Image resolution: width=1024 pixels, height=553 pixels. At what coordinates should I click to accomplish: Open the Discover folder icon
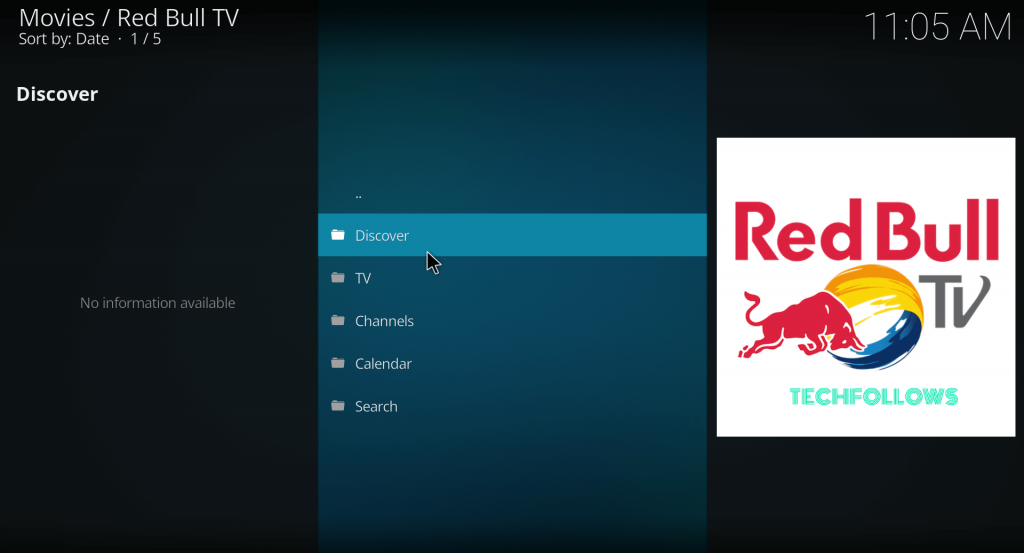point(338,234)
